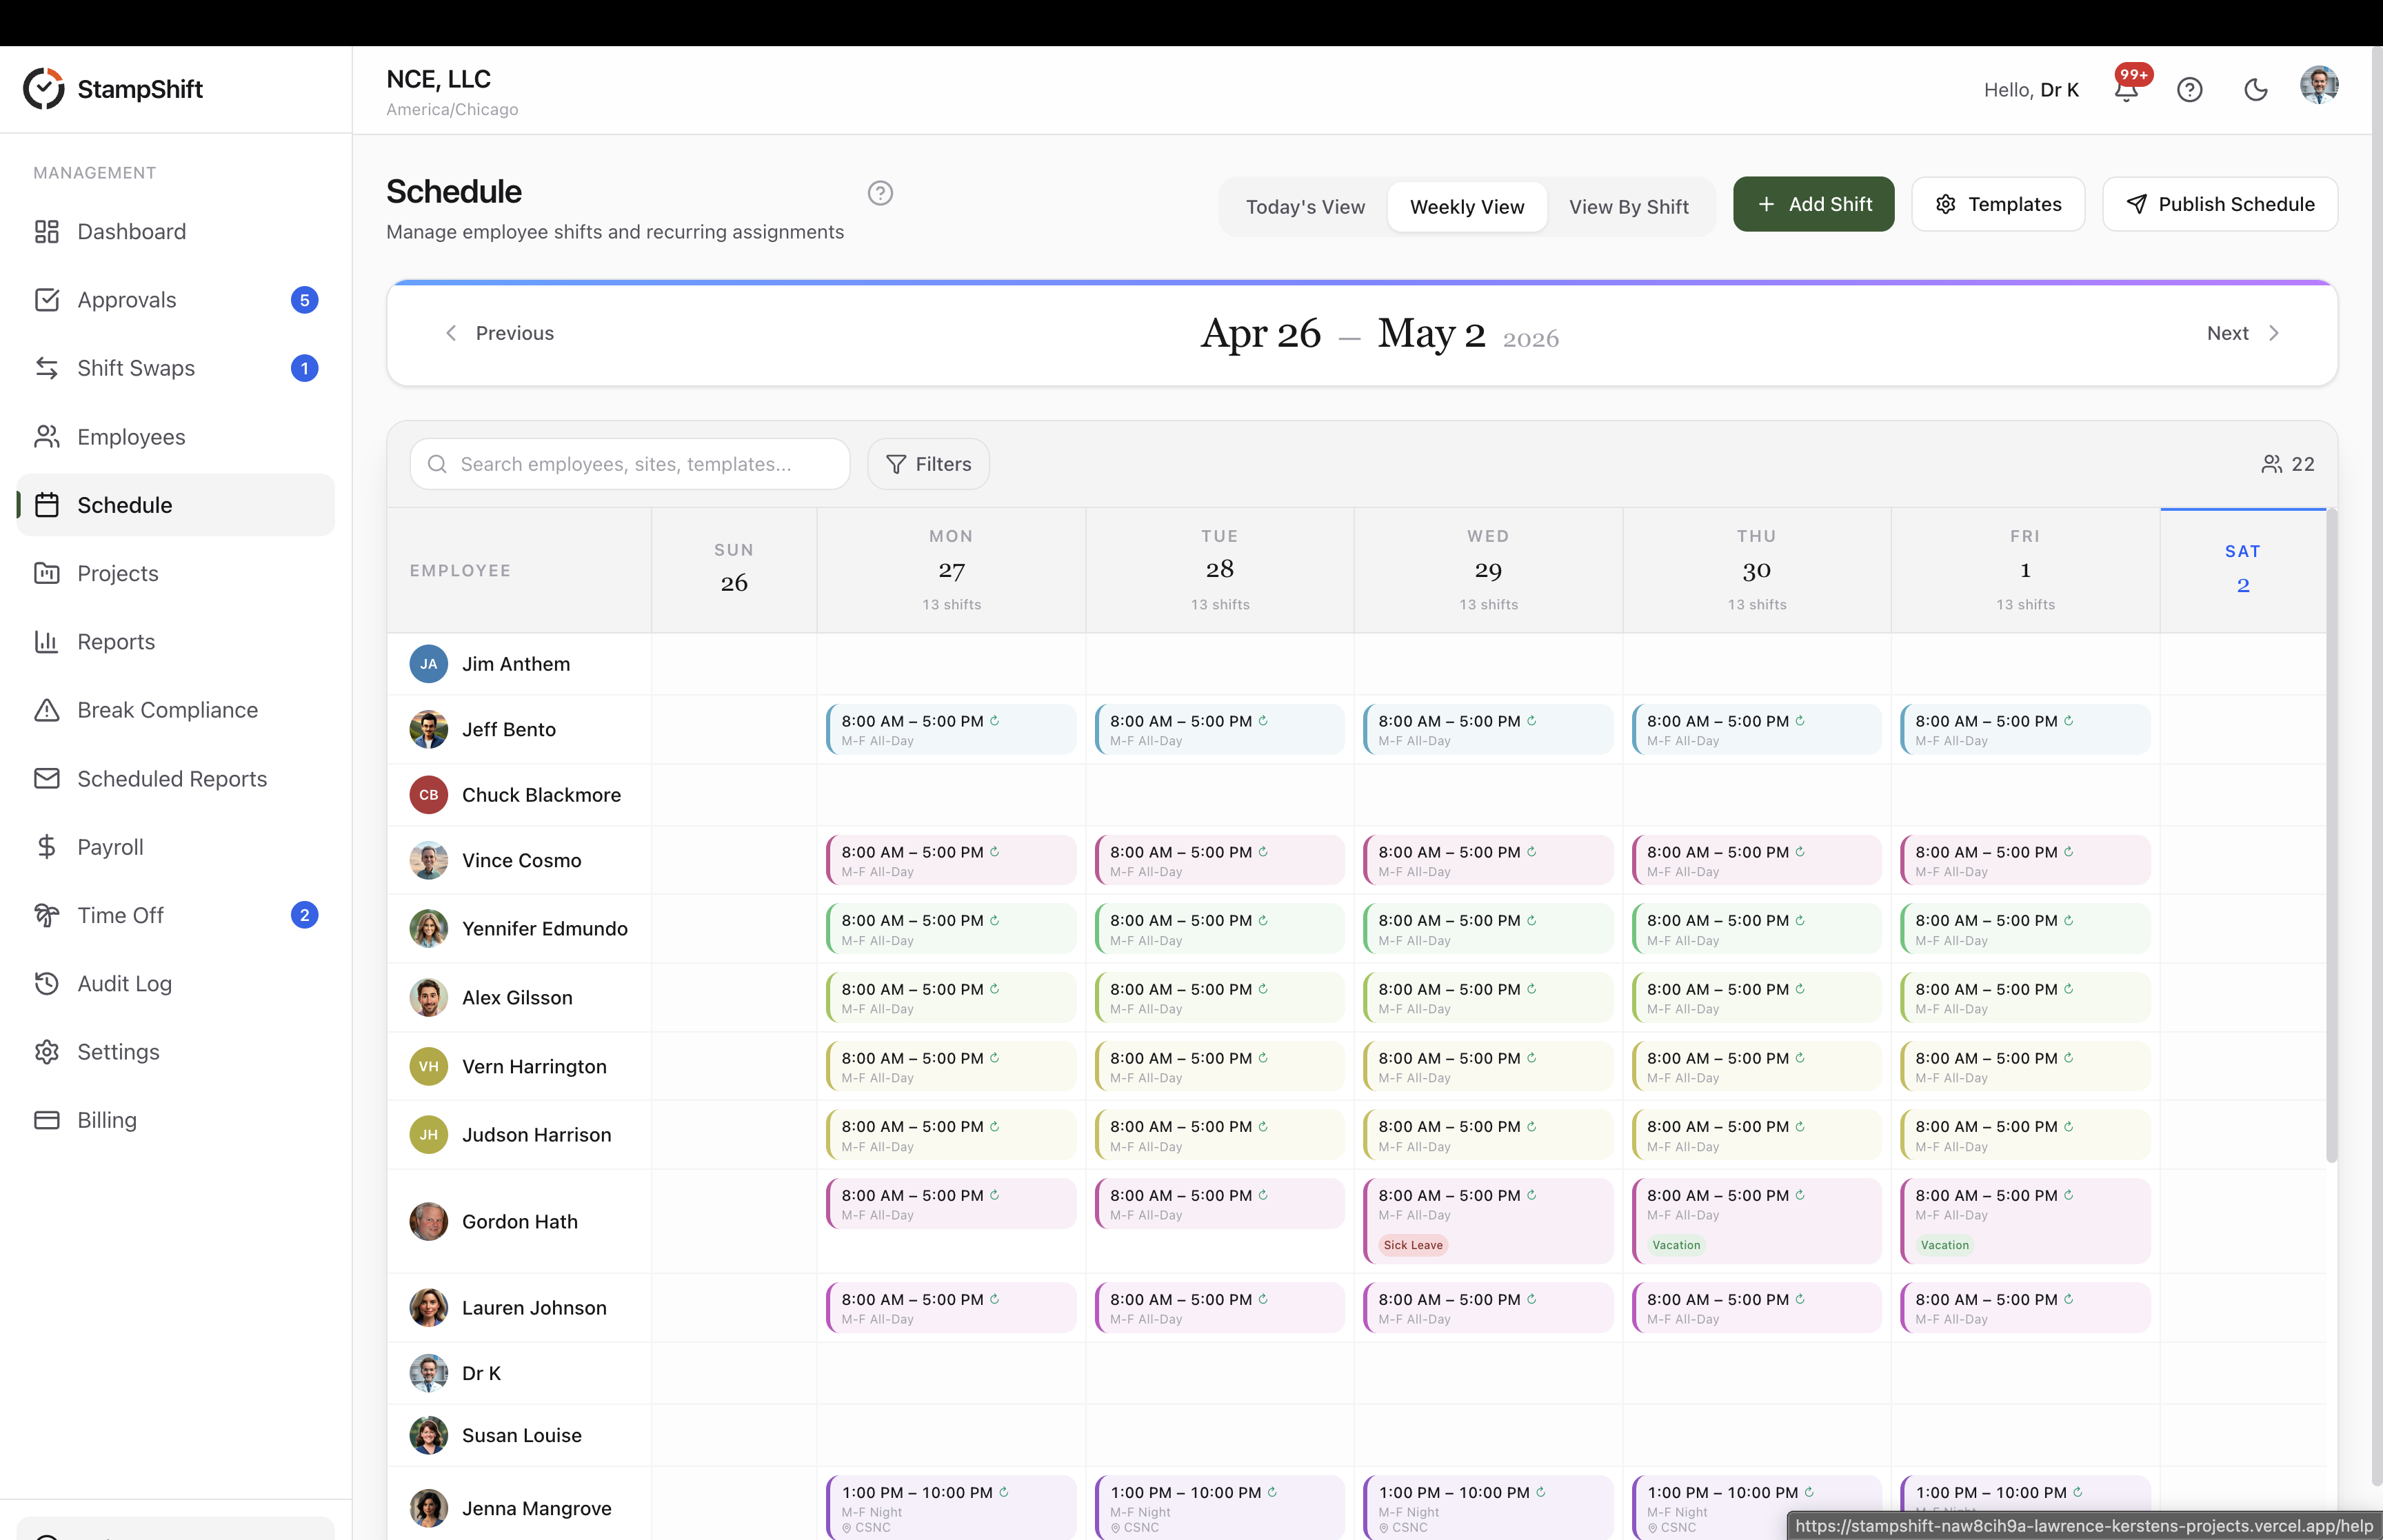Open the notifications bell icon
Image resolution: width=2383 pixels, height=1540 pixels.
click(x=2126, y=90)
